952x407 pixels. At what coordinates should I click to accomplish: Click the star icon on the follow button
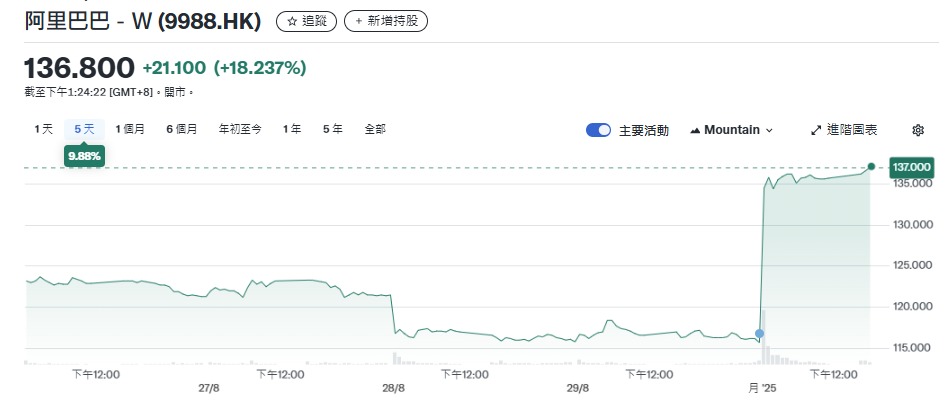point(292,21)
